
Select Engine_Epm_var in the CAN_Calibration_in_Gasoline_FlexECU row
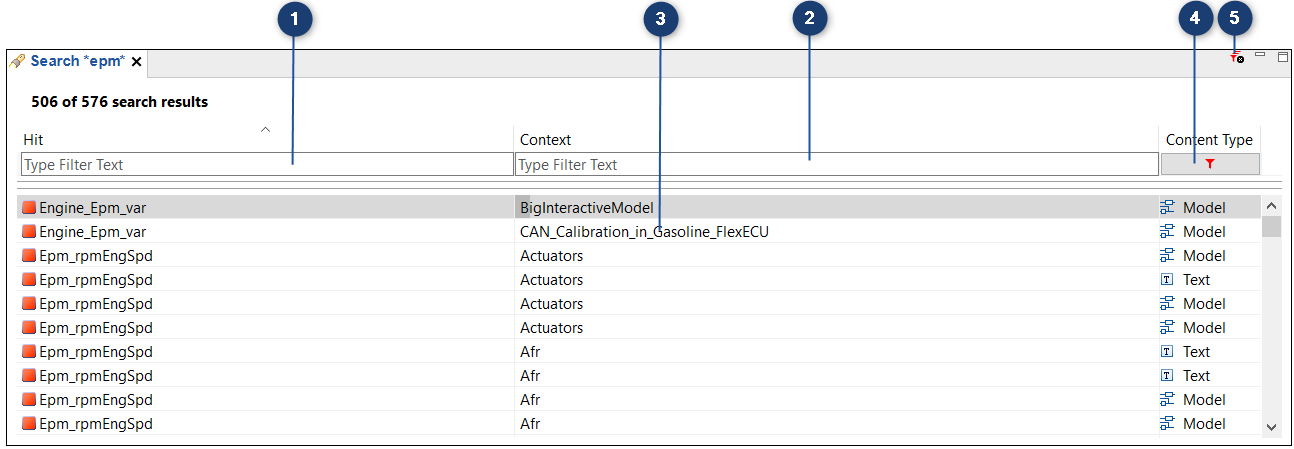pyautogui.click(x=93, y=232)
